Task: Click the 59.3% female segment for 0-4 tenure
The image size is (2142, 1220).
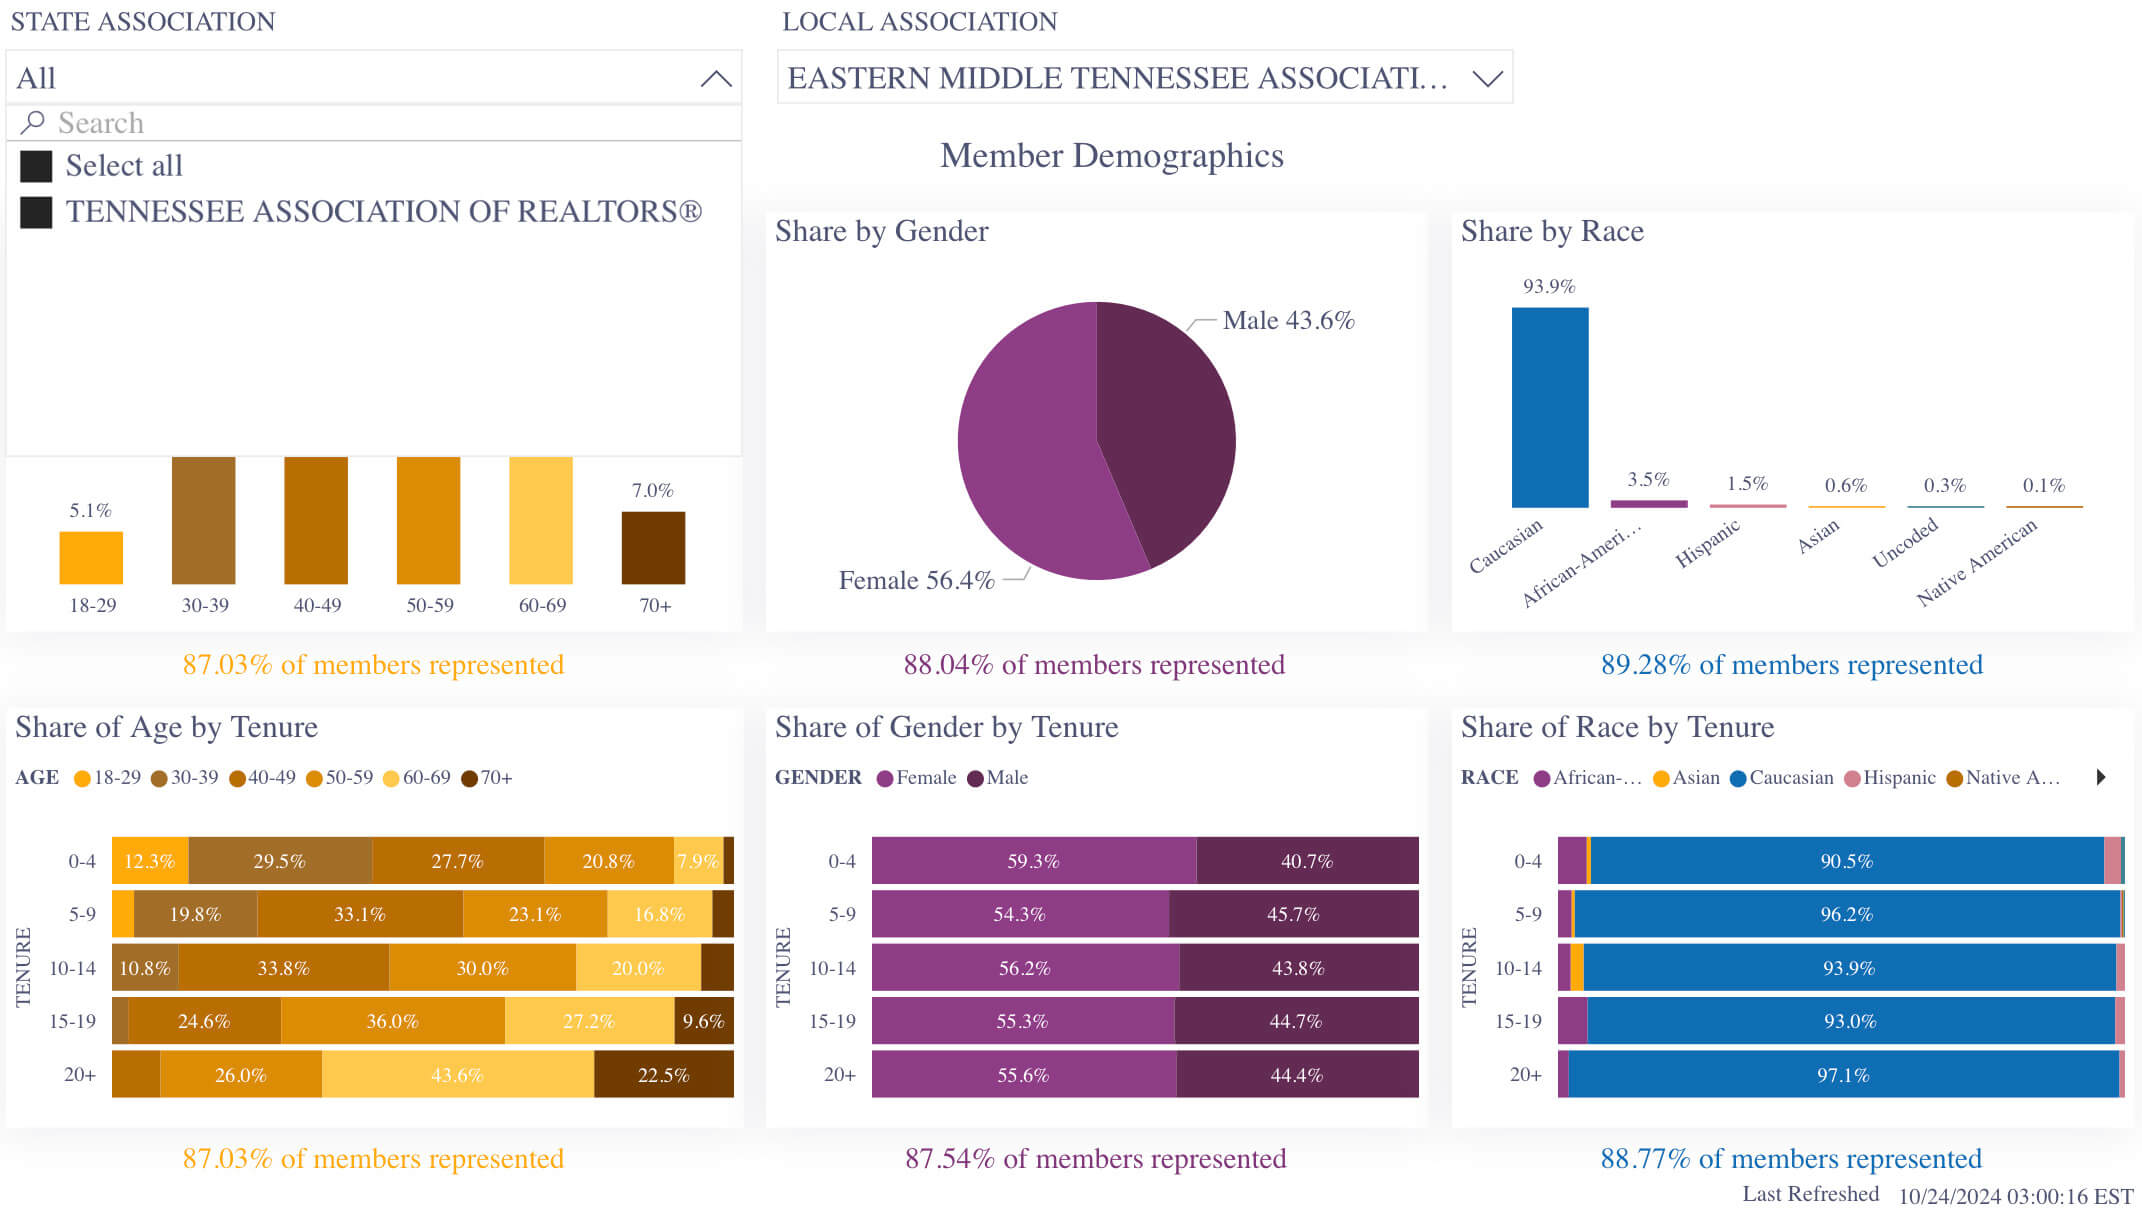Action: coord(1034,861)
